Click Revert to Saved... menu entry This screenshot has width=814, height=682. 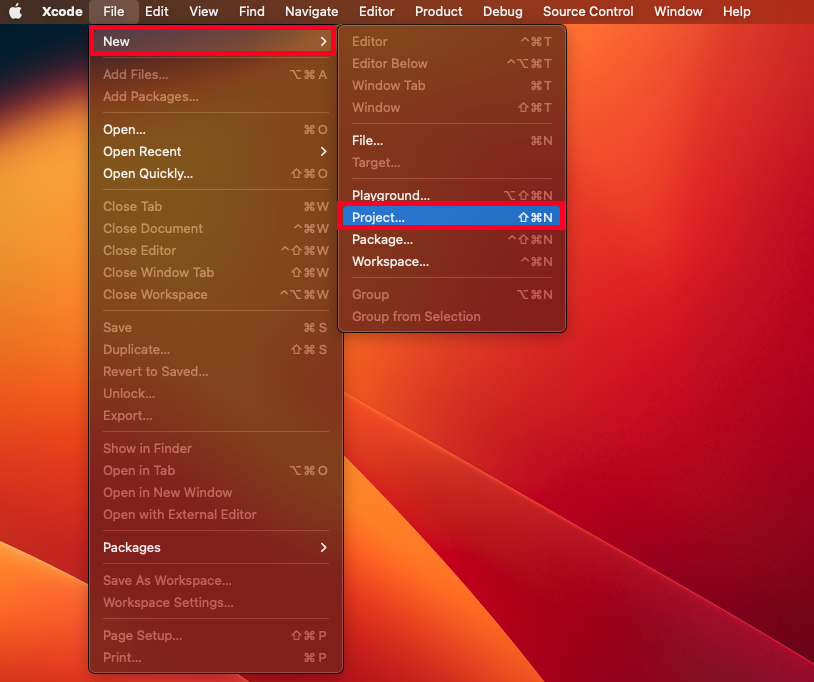click(x=215, y=372)
